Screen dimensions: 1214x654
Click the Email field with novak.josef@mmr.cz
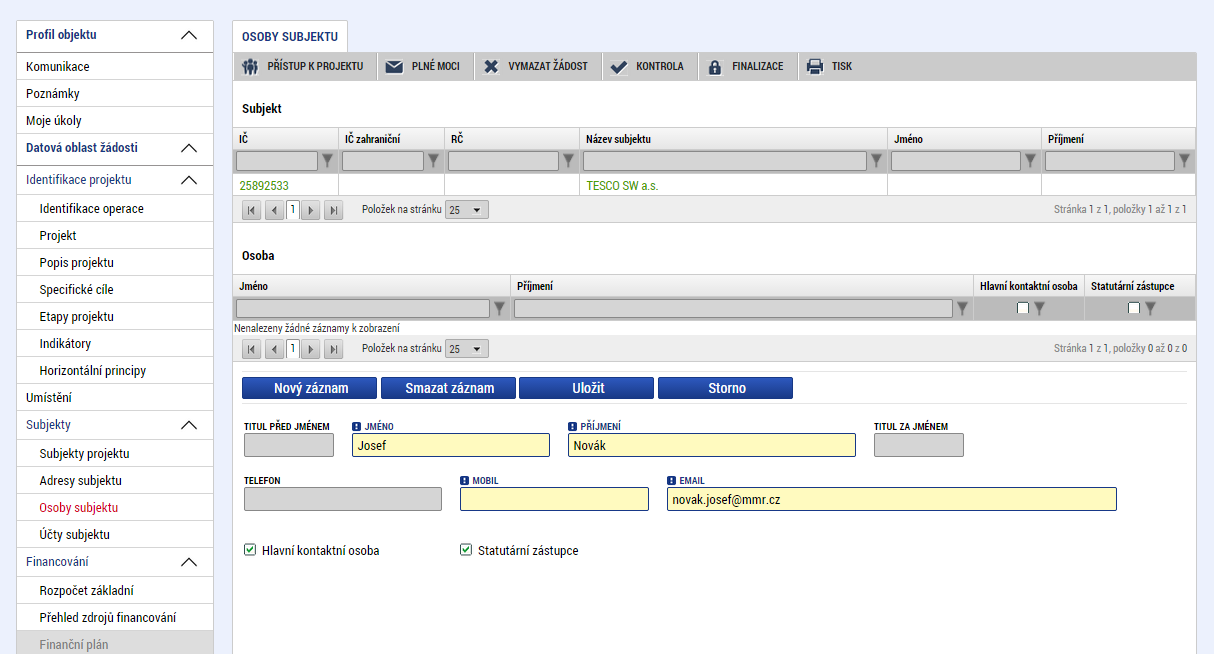[892, 499]
